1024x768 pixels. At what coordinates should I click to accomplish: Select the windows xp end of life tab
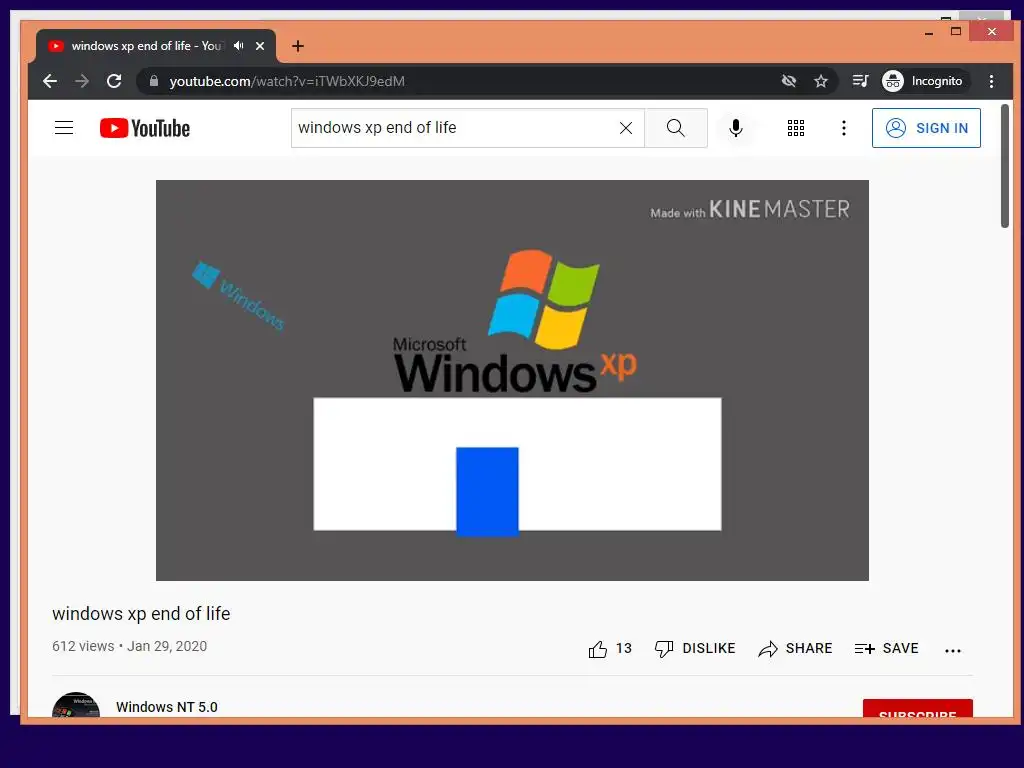pos(155,46)
